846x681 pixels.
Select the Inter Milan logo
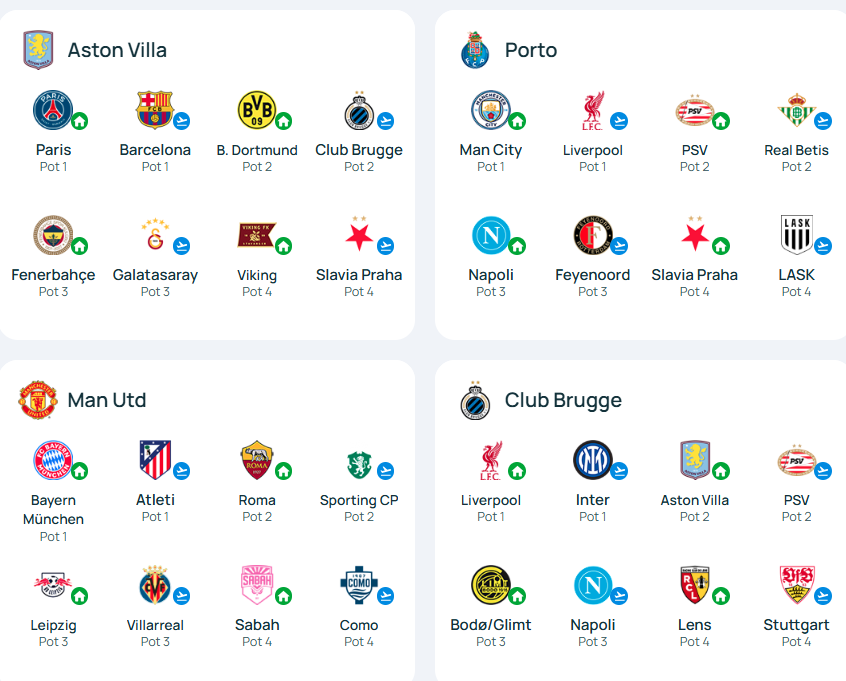(x=592, y=460)
